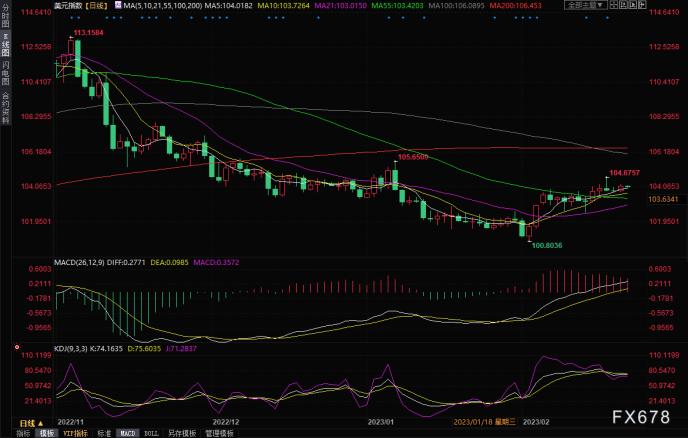
Task: Click the MA21:103.0150 legend value
Action: click(340, 6)
